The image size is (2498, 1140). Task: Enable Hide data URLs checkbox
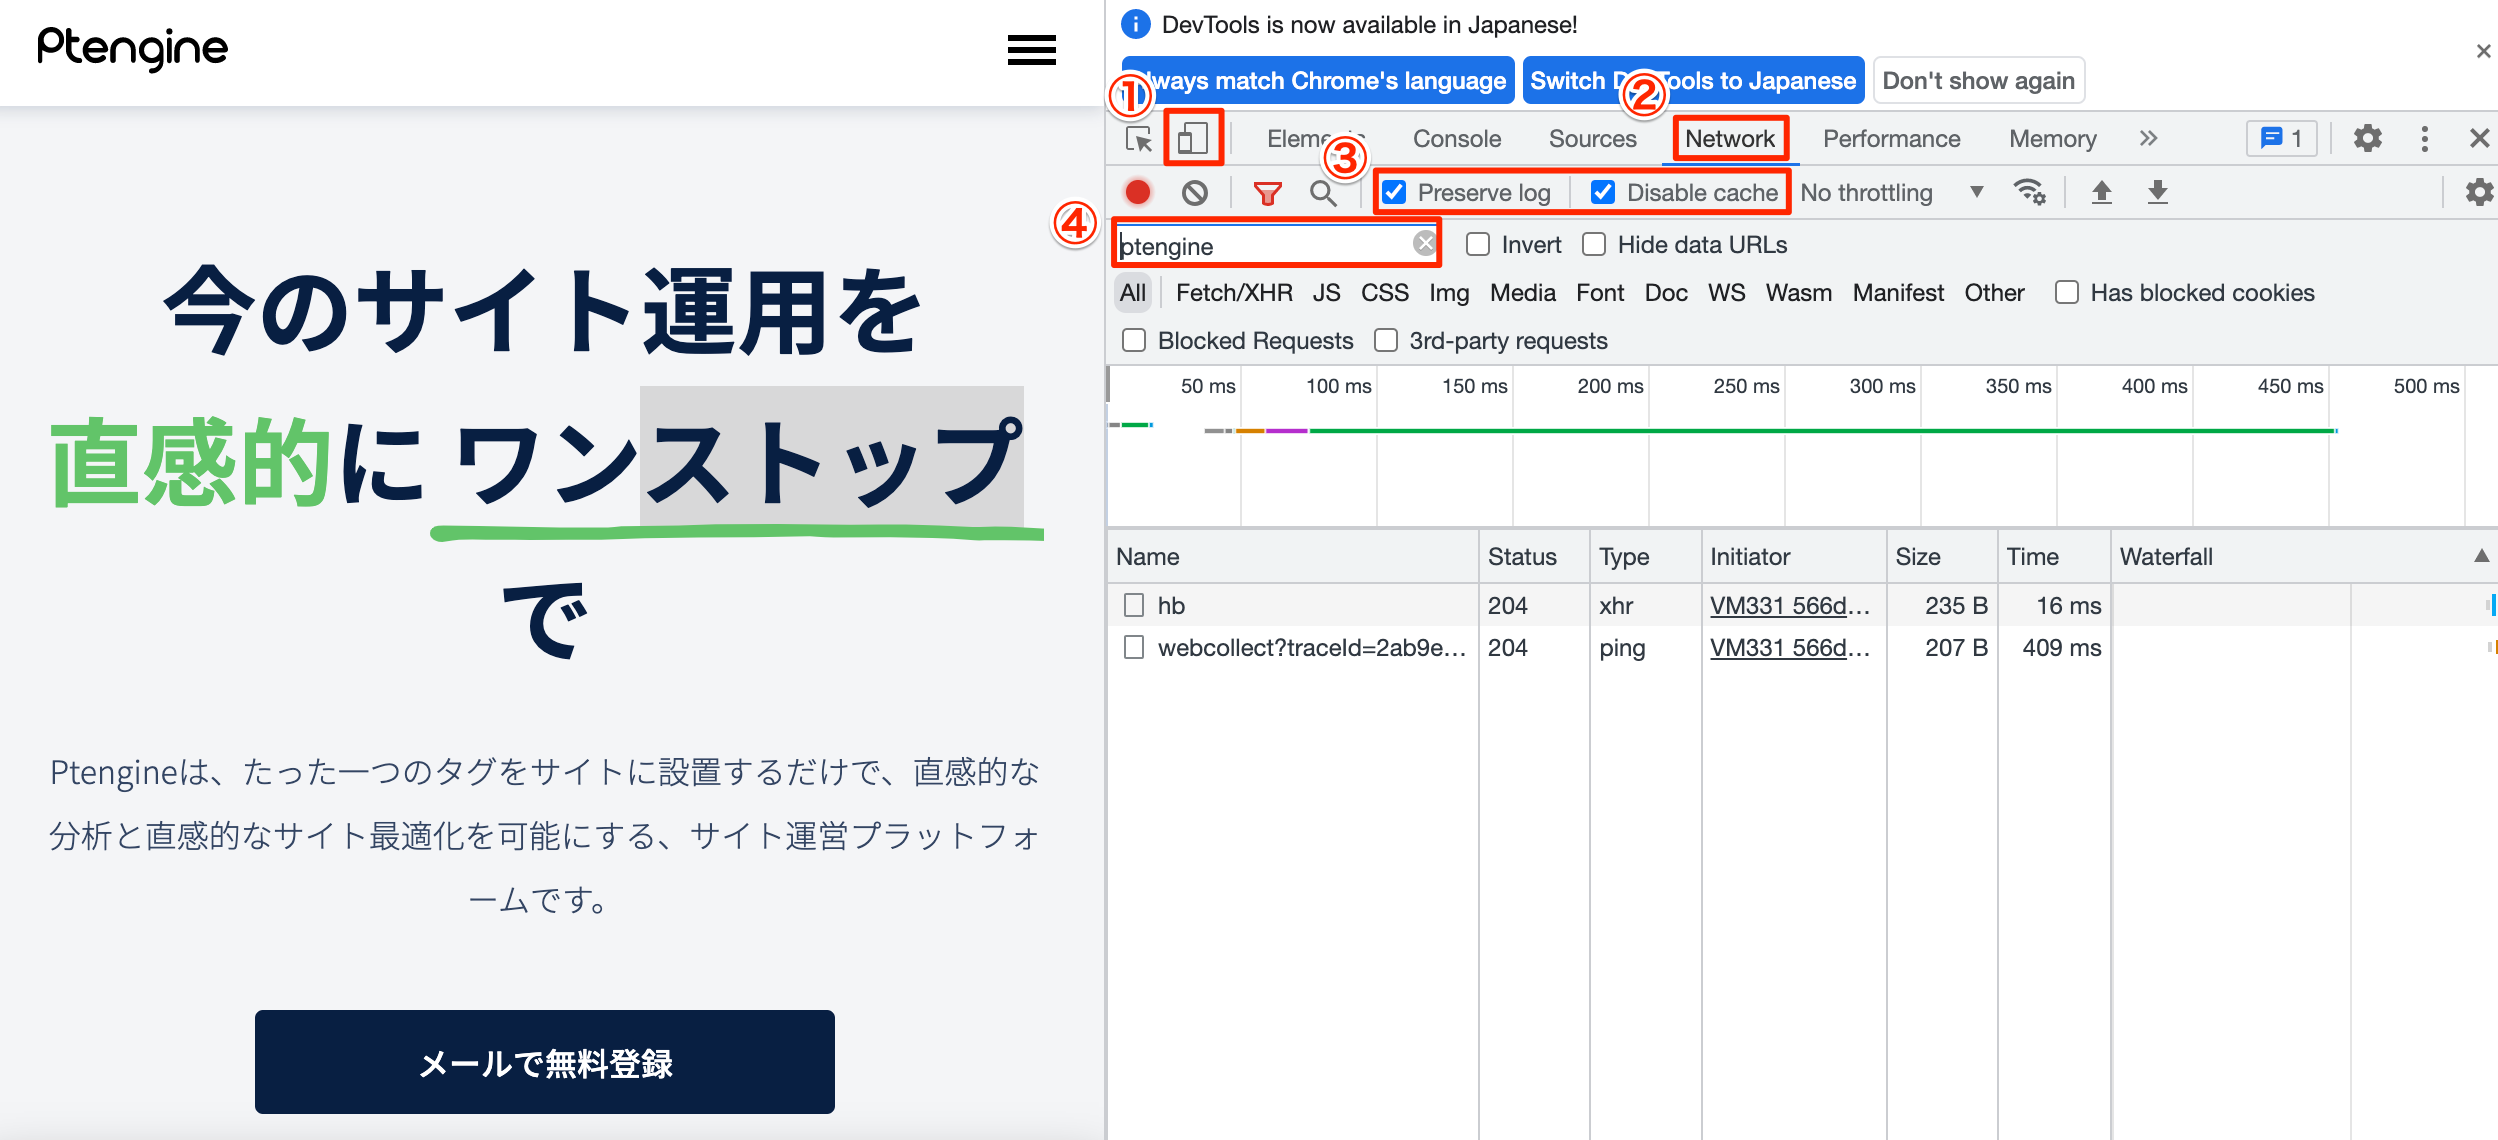coord(1594,244)
